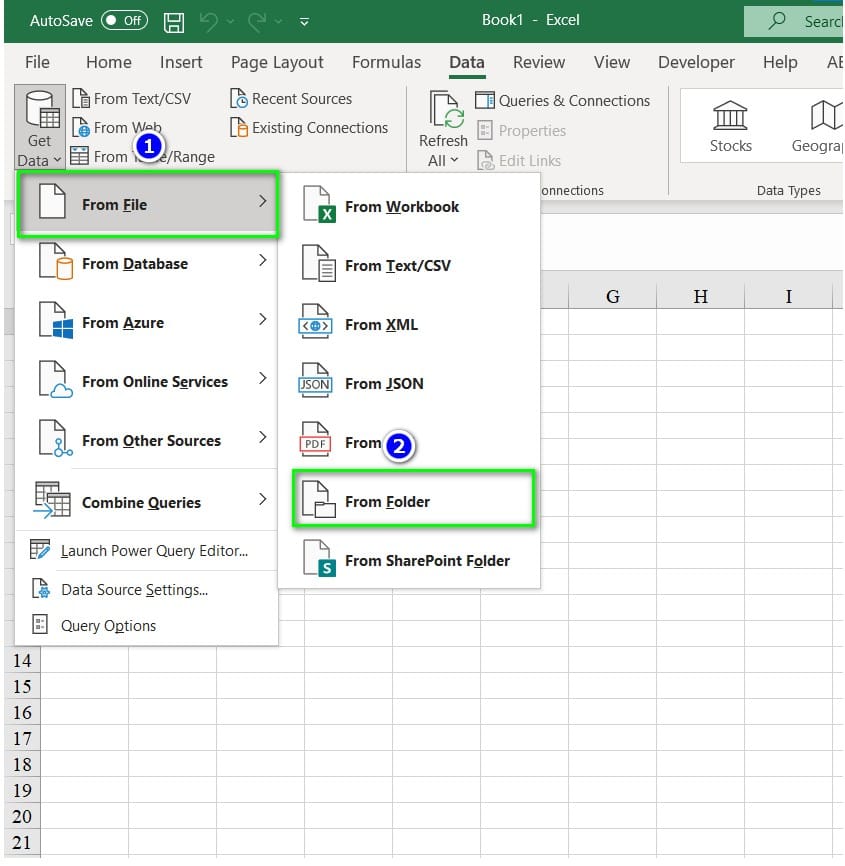Click the column I header
Screen dimensions: 845x866
pos(788,297)
